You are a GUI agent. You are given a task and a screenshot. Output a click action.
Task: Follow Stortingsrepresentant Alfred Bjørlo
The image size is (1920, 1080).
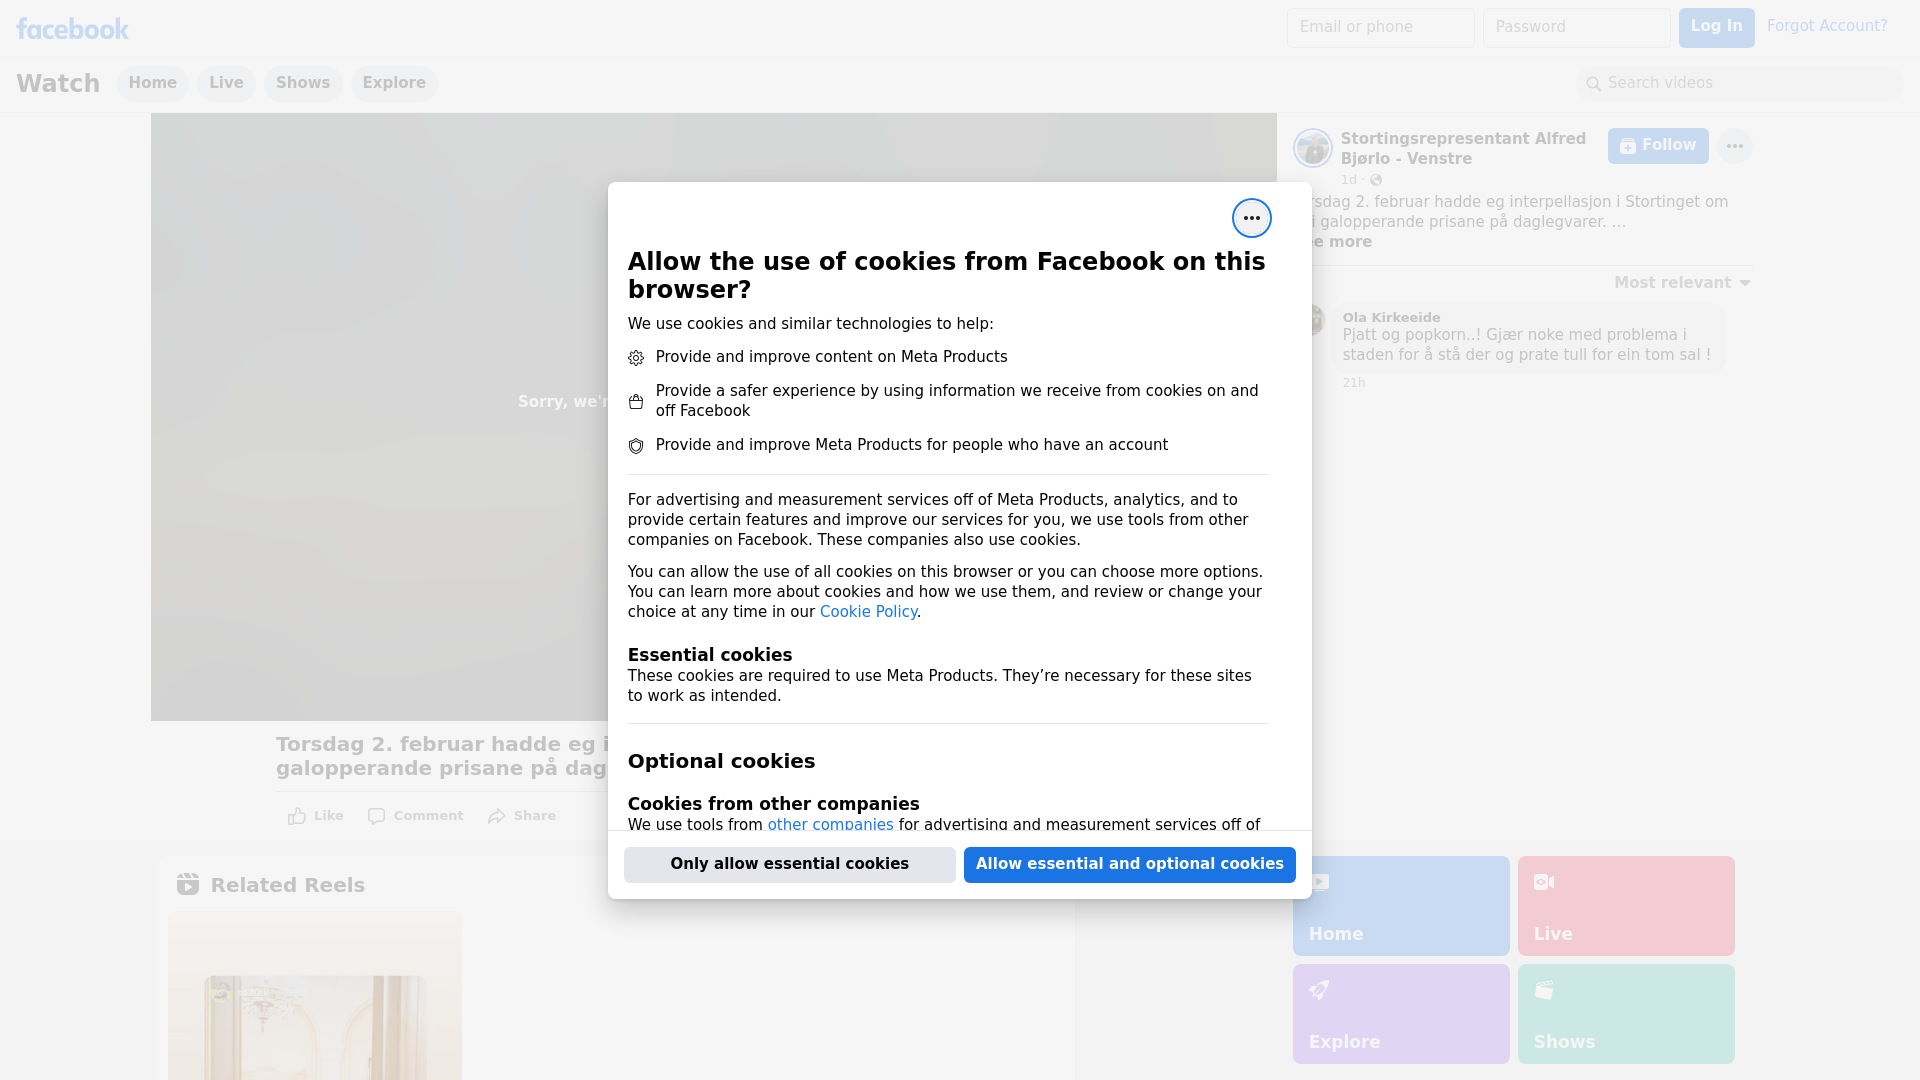tap(1658, 146)
